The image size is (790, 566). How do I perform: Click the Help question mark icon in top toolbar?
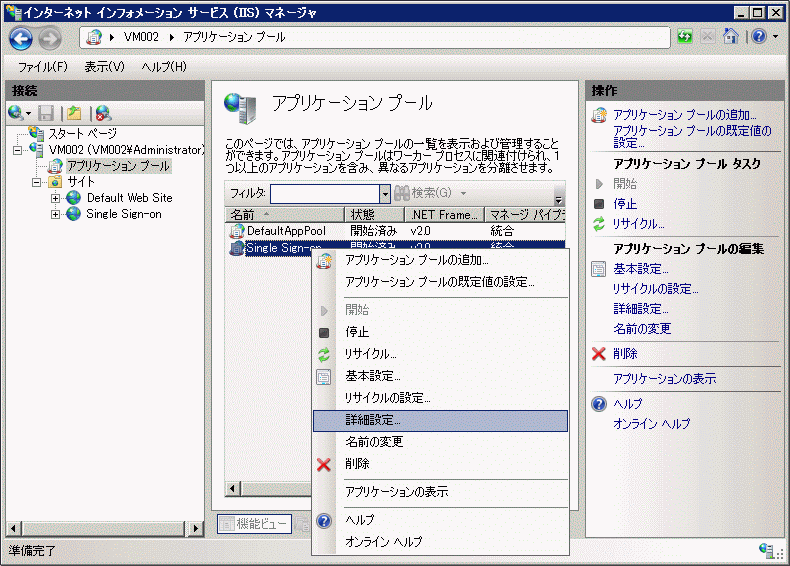click(759, 36)
